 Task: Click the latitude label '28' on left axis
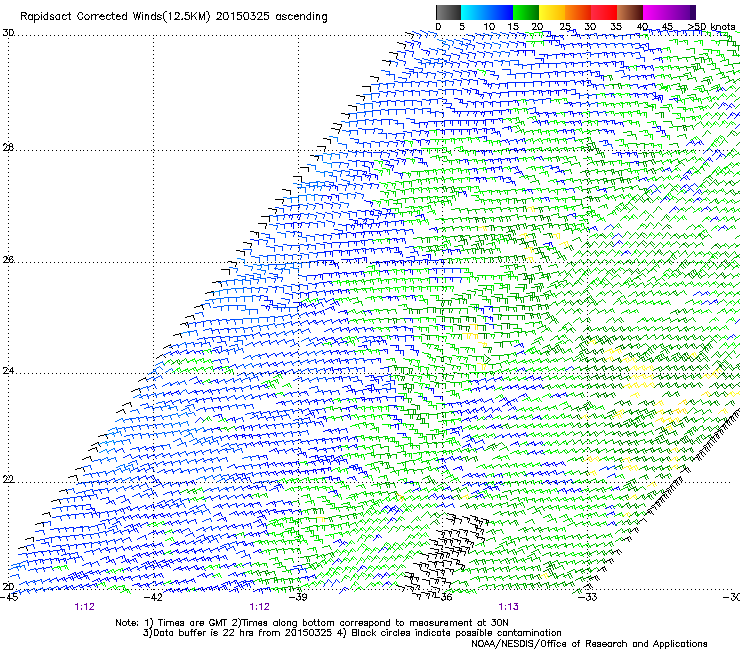coord(8,148)
